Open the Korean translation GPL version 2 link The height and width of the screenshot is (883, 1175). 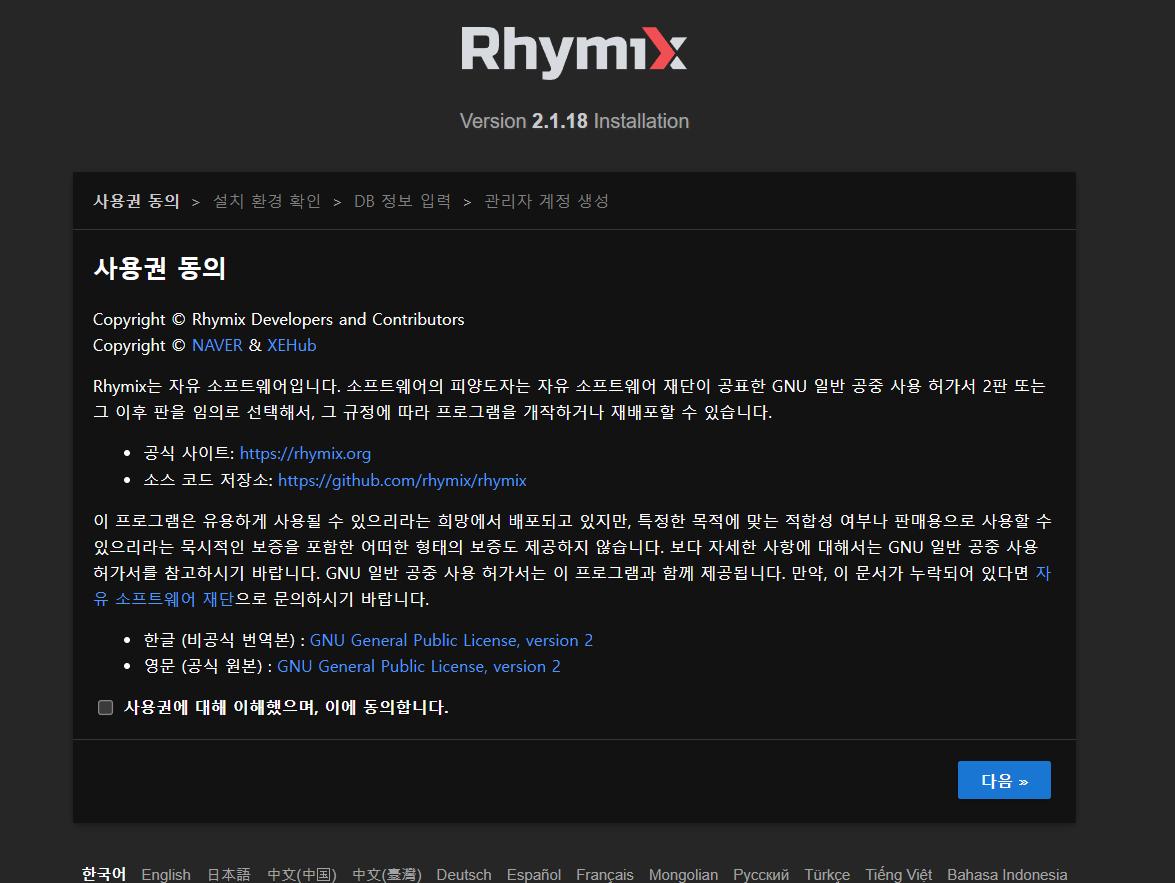tap(451, 640)
